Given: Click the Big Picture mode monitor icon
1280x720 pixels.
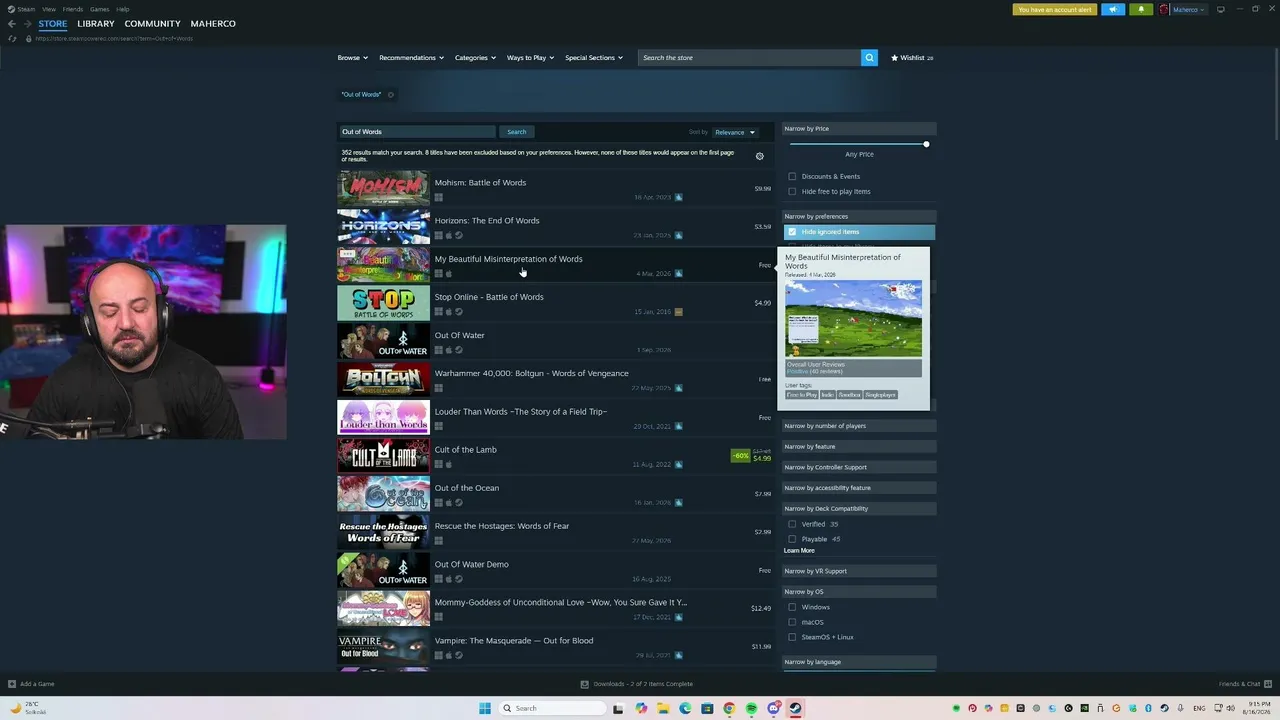Looking at the screenshot, I should click(x=1220, y=9).
